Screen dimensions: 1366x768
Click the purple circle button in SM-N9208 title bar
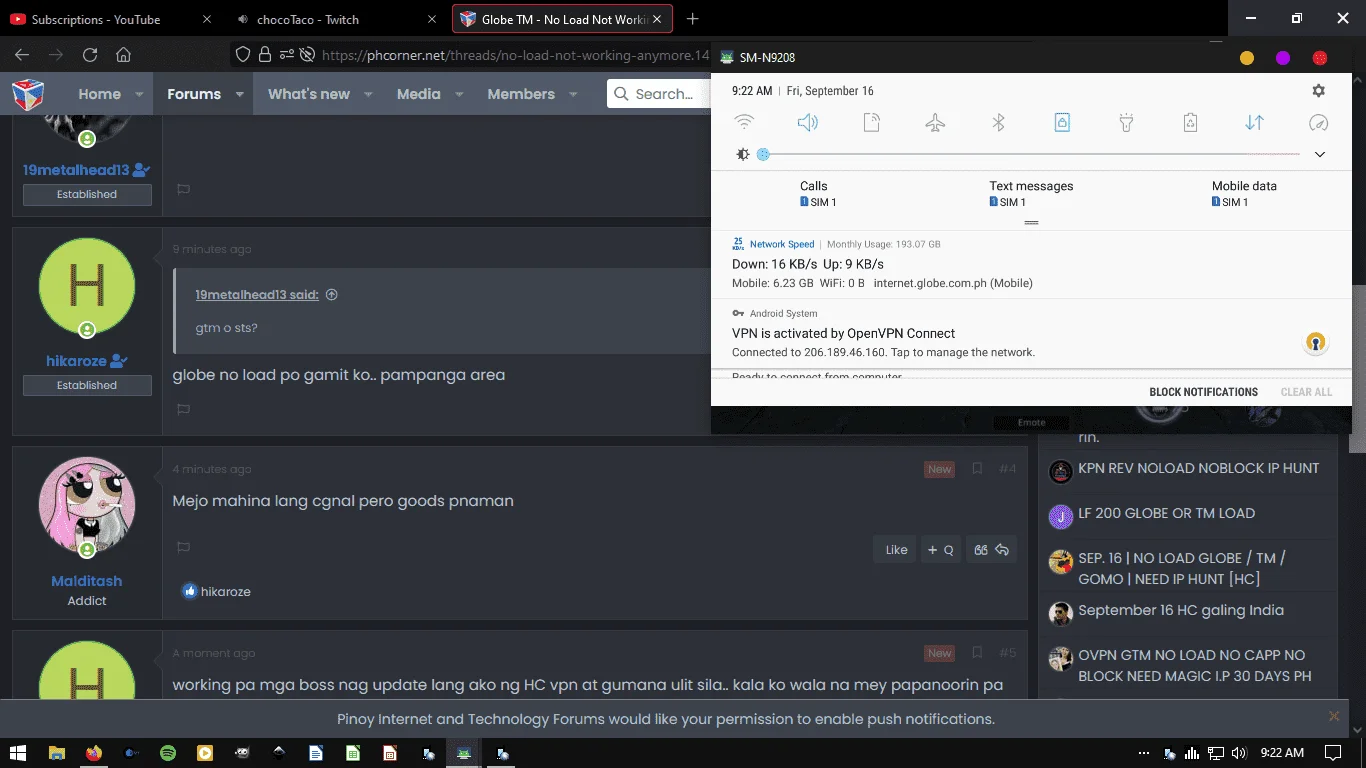pos(1283,58)
